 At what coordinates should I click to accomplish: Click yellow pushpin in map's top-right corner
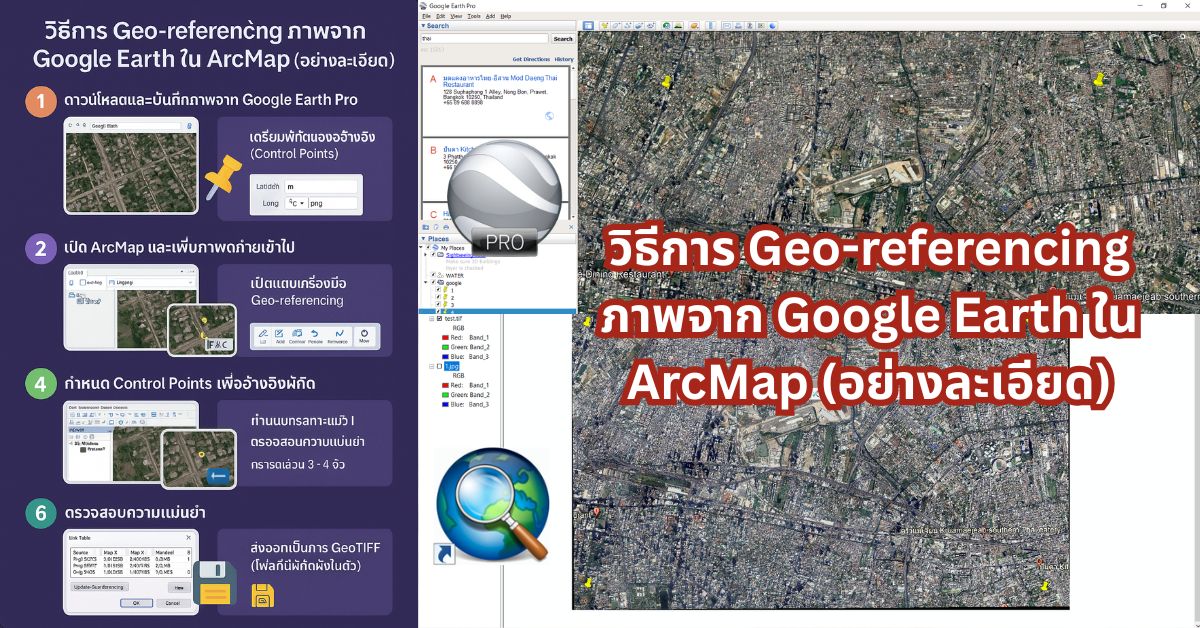(1099, 80)
